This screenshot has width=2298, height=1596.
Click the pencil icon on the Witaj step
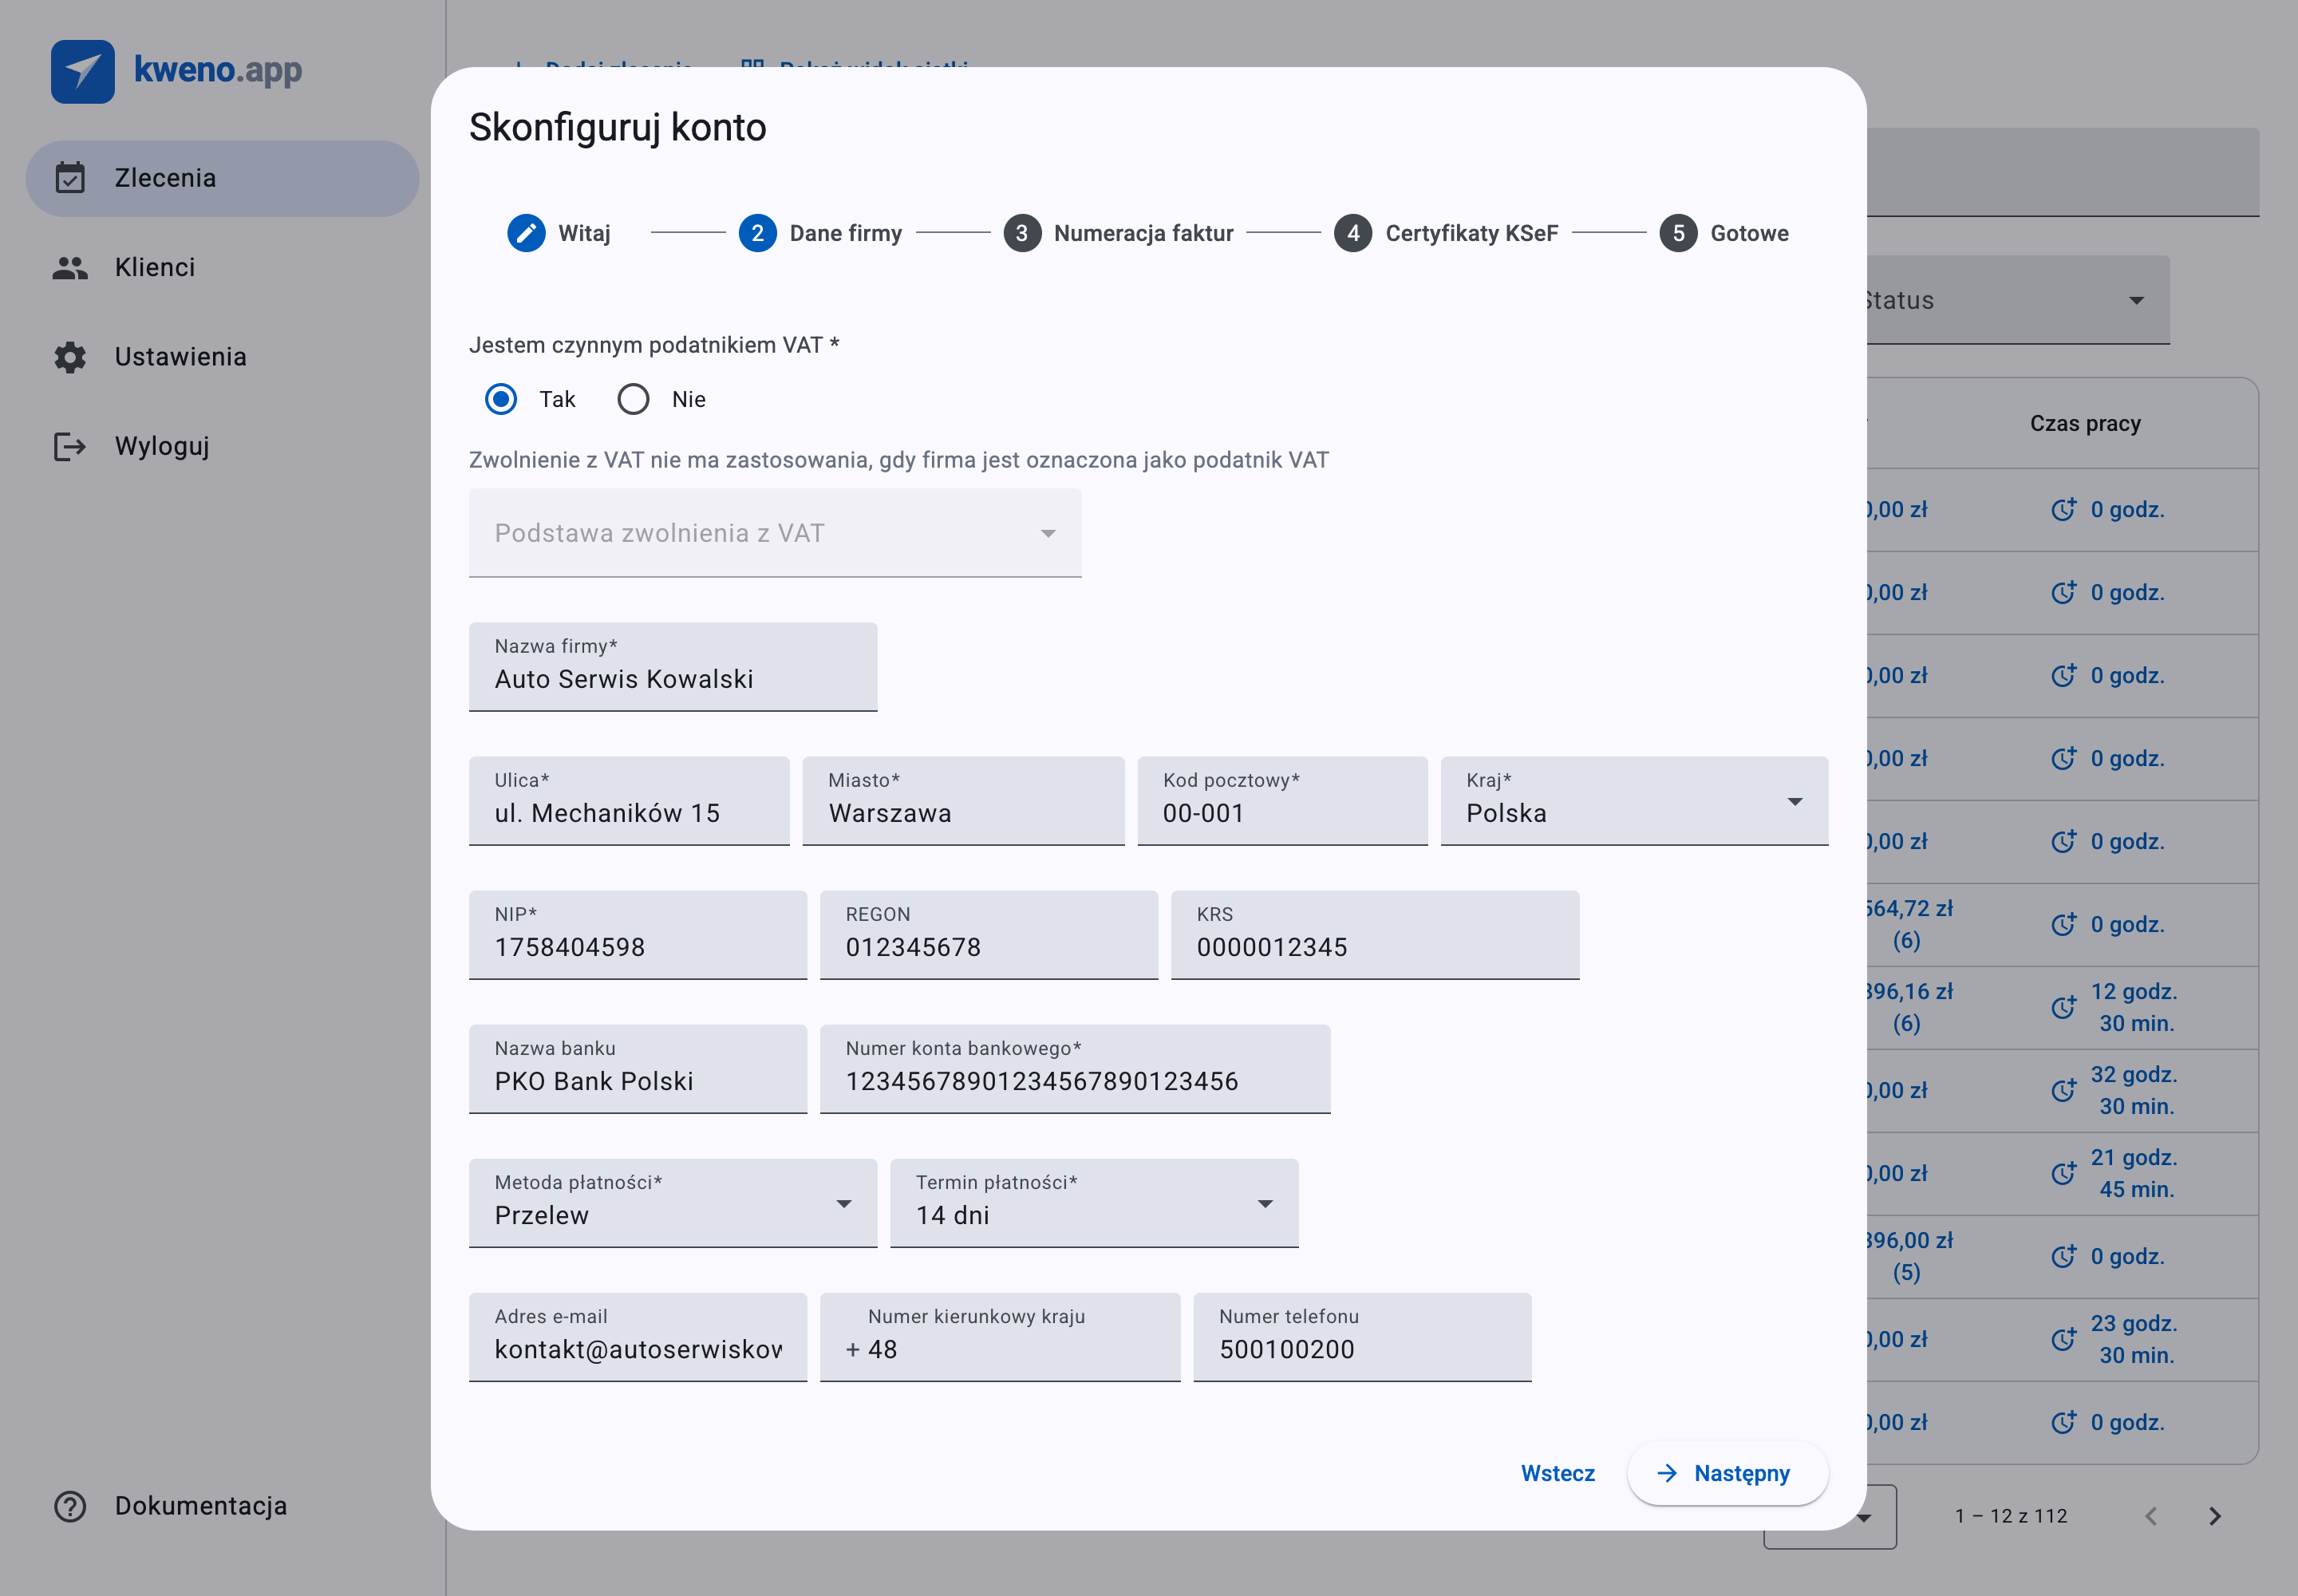pyautogui.click(x=526, y=233)
